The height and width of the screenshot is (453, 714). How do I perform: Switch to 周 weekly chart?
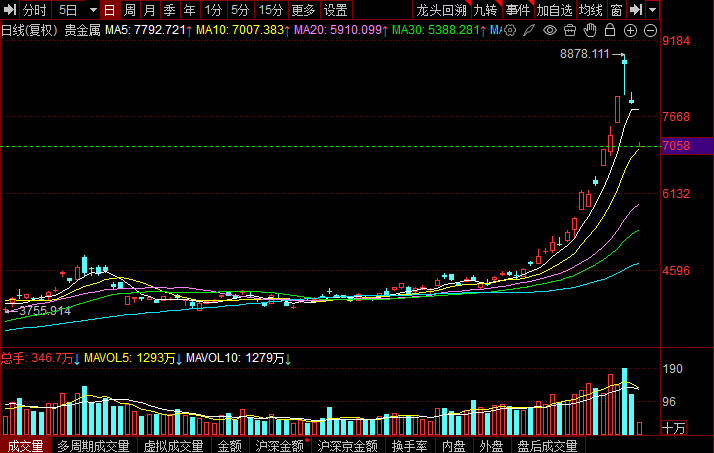click(130, 10)
